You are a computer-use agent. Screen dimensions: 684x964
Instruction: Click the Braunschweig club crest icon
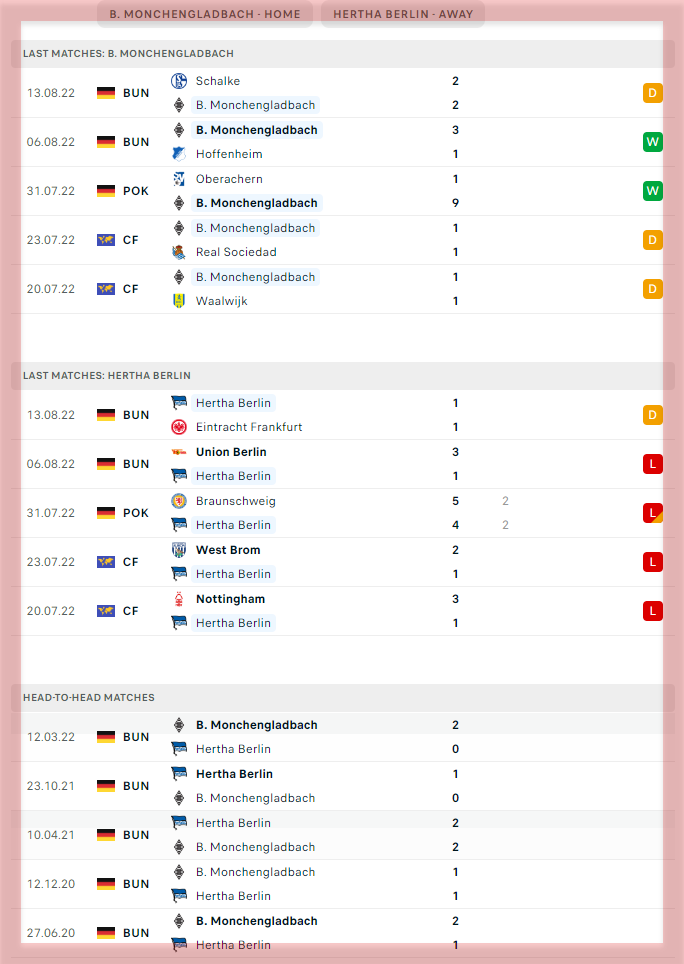pos(179,501)
